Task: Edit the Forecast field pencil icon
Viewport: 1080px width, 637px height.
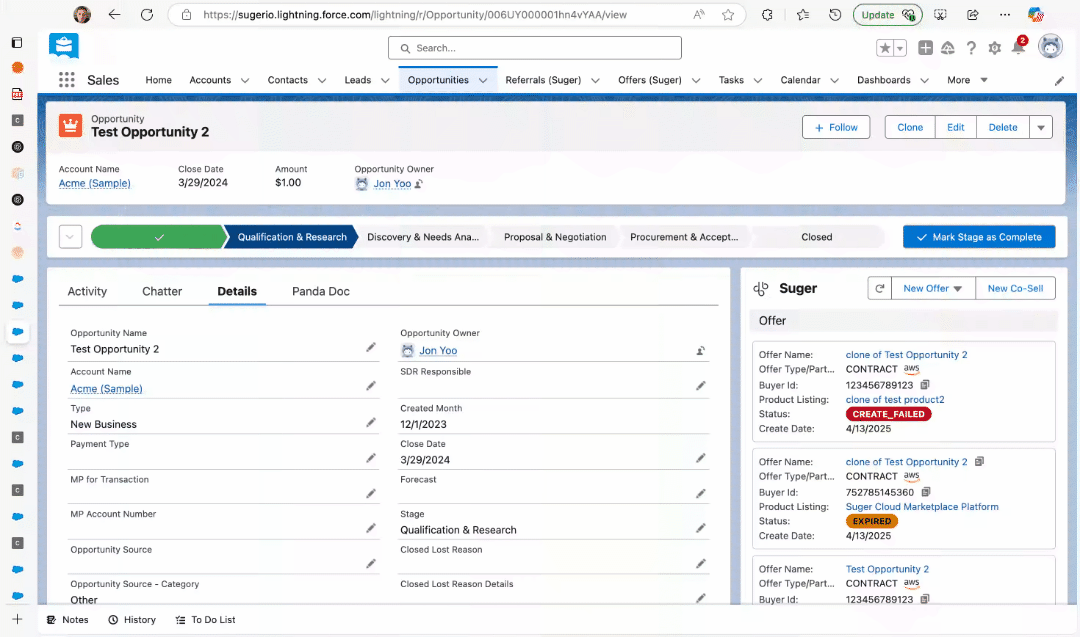Action: [x=700, y=493]
